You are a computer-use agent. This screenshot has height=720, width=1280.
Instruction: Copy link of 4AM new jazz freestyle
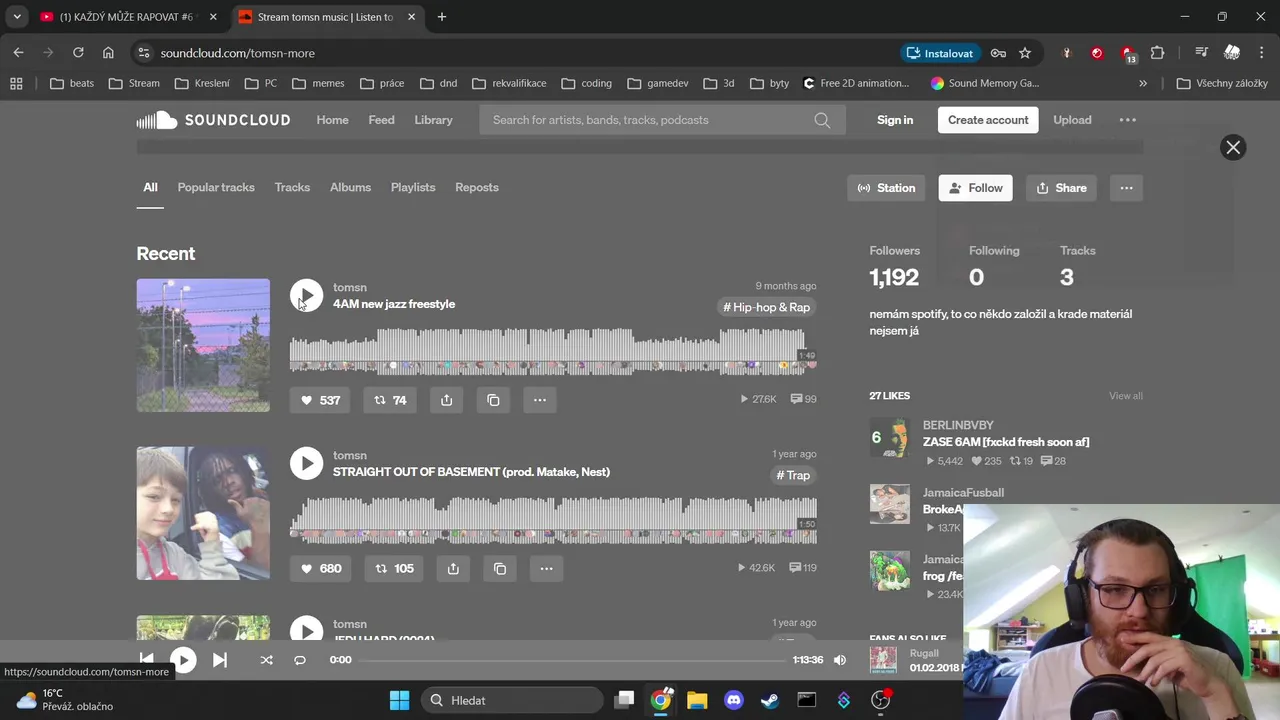pyautogui.click(x=493, y=400)
